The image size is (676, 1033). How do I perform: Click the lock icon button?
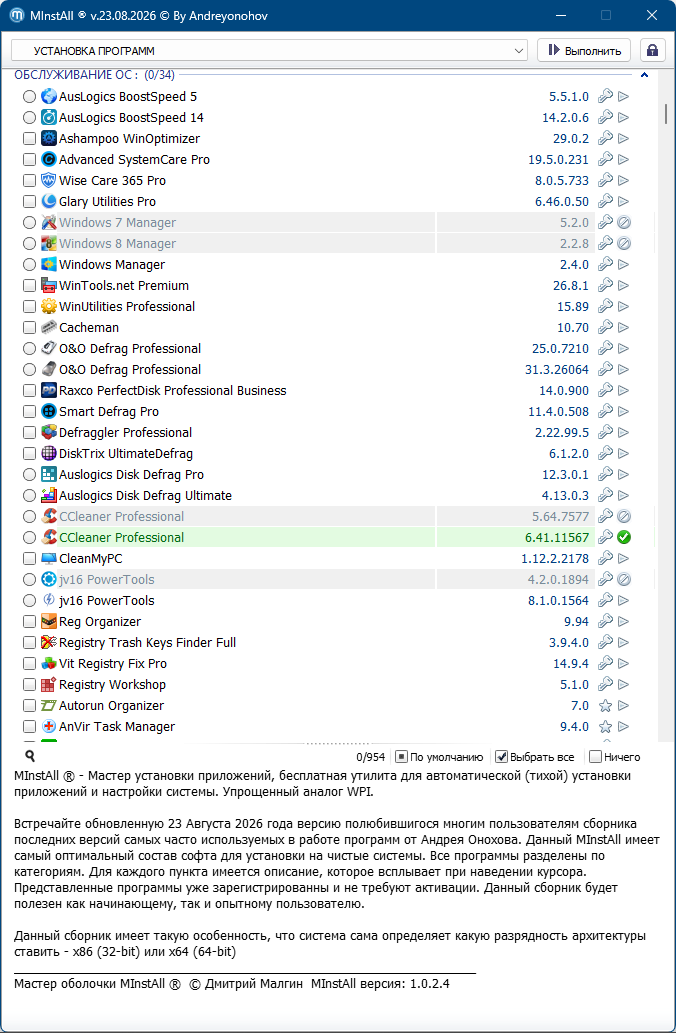[x=652, y=51]
